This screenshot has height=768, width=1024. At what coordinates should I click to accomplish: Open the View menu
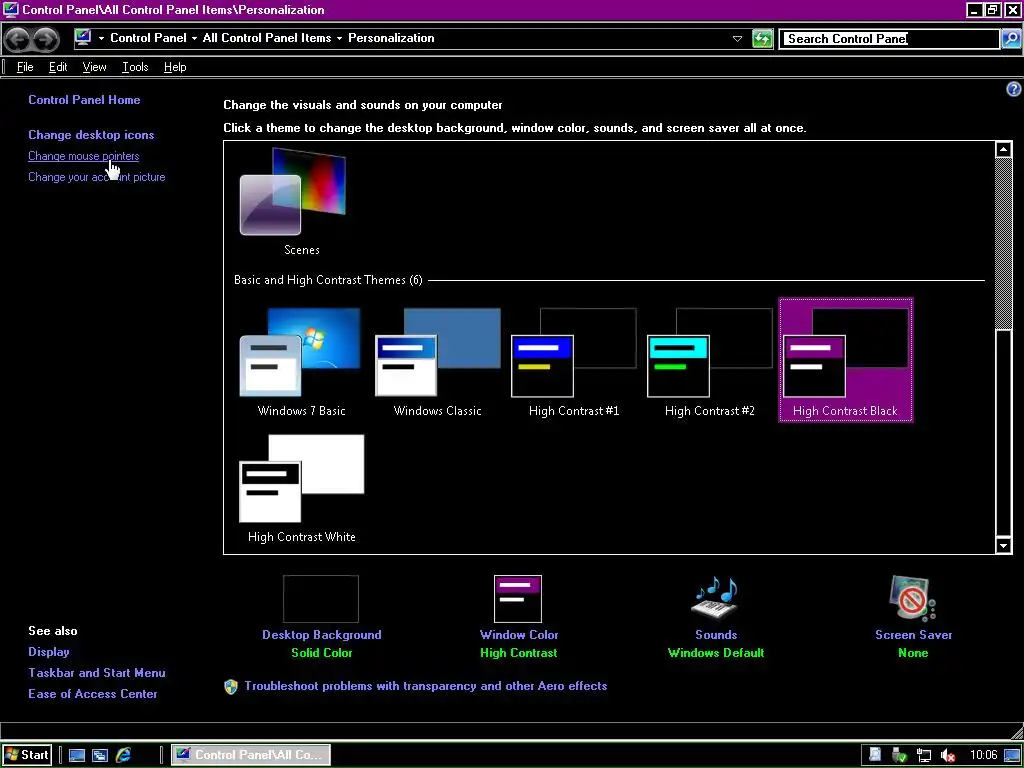(95, 67)
